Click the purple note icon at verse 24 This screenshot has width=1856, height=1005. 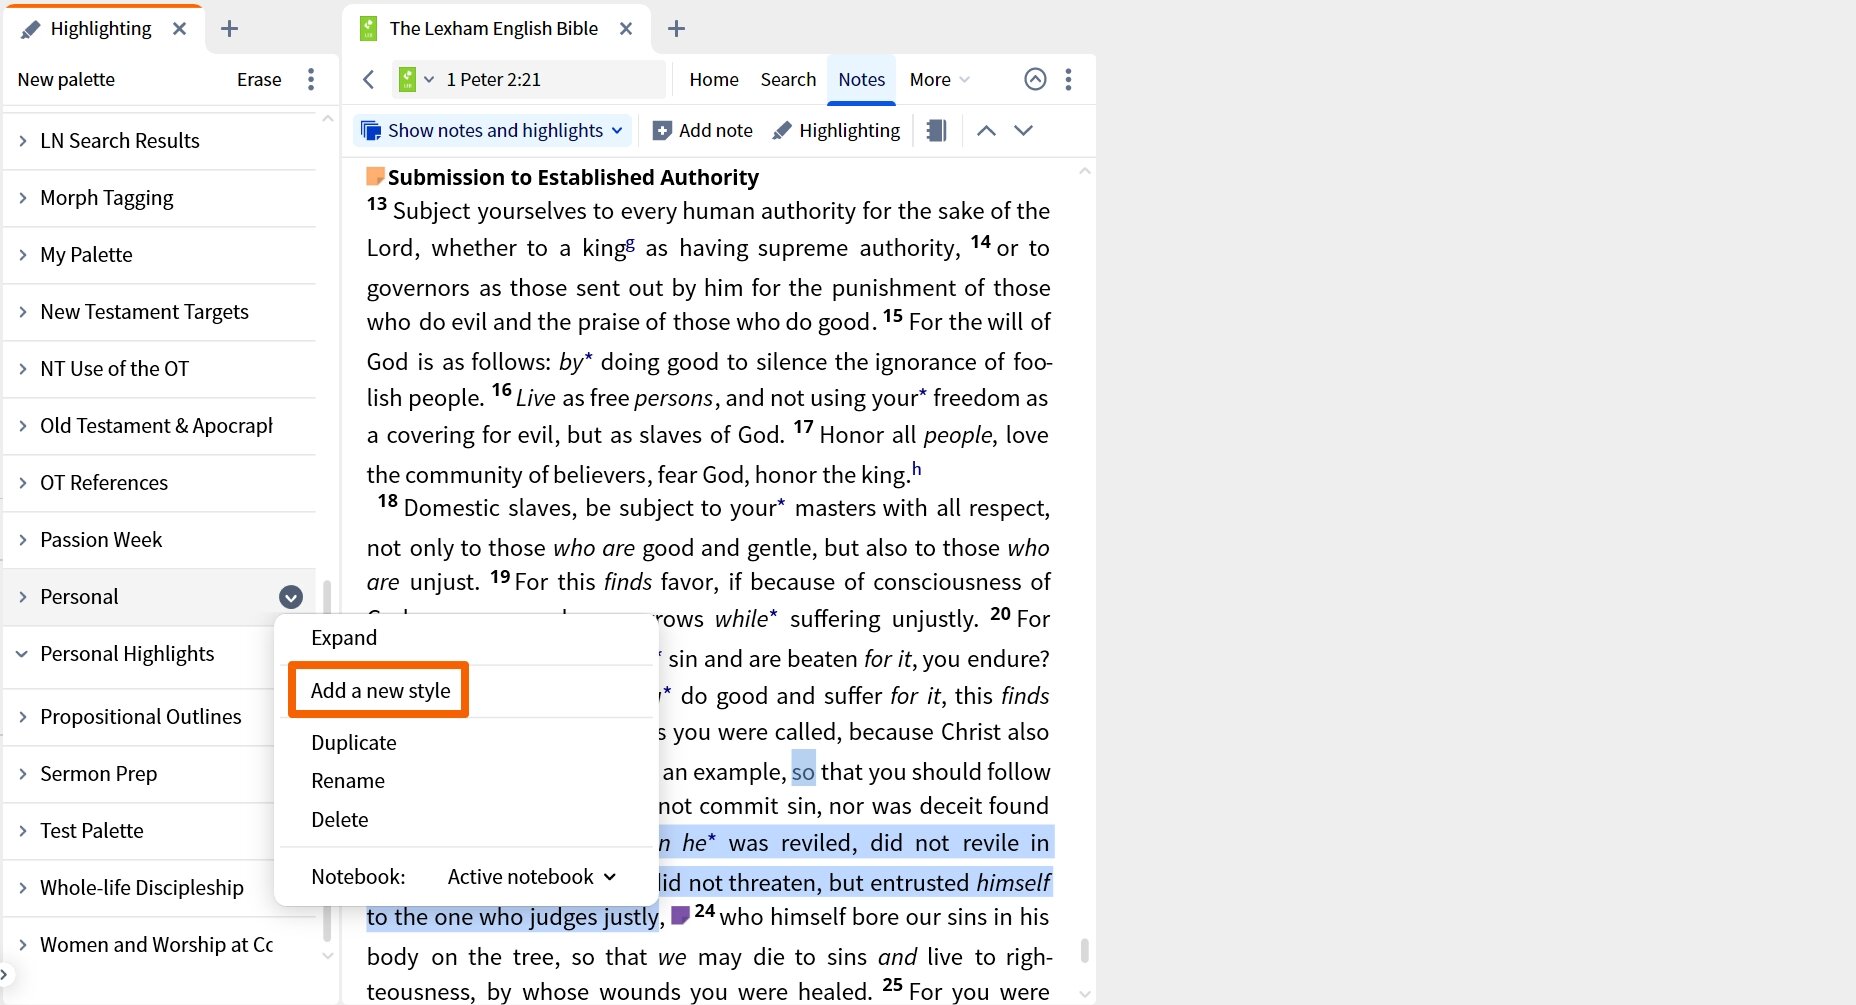tap(680, 915)
